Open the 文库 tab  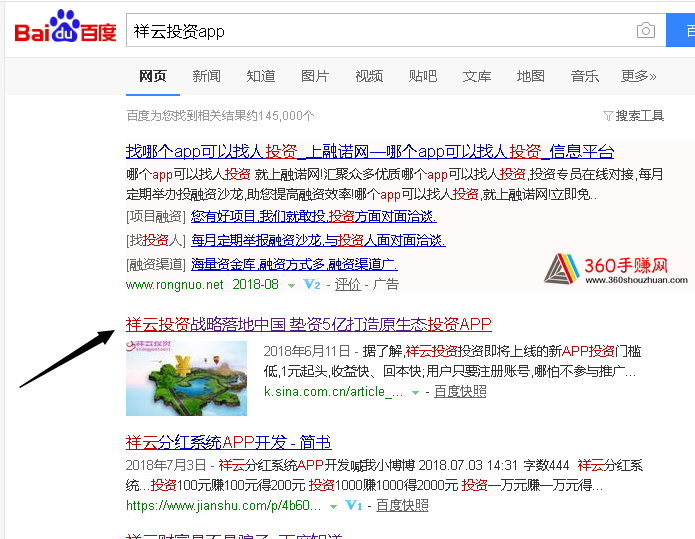(x=477, y=76)
